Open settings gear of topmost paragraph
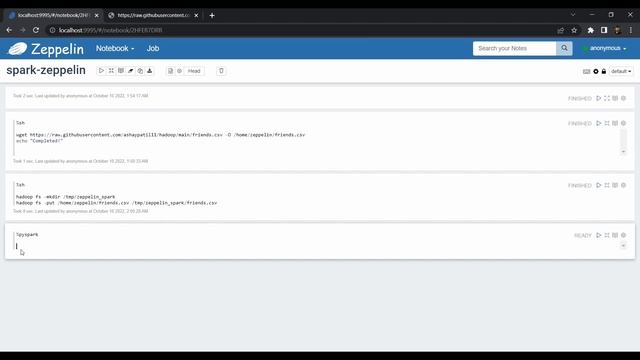640x360 pixels. [623, 98]
